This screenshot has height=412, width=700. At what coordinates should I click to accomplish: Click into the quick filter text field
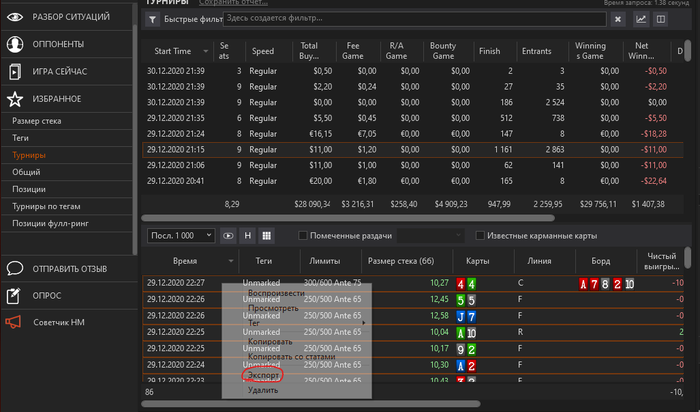[x=400, y=19]
